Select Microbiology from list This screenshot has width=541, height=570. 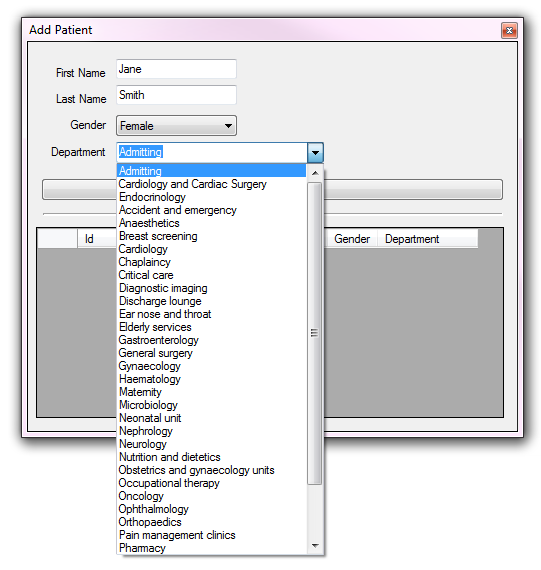coord(211,405)
